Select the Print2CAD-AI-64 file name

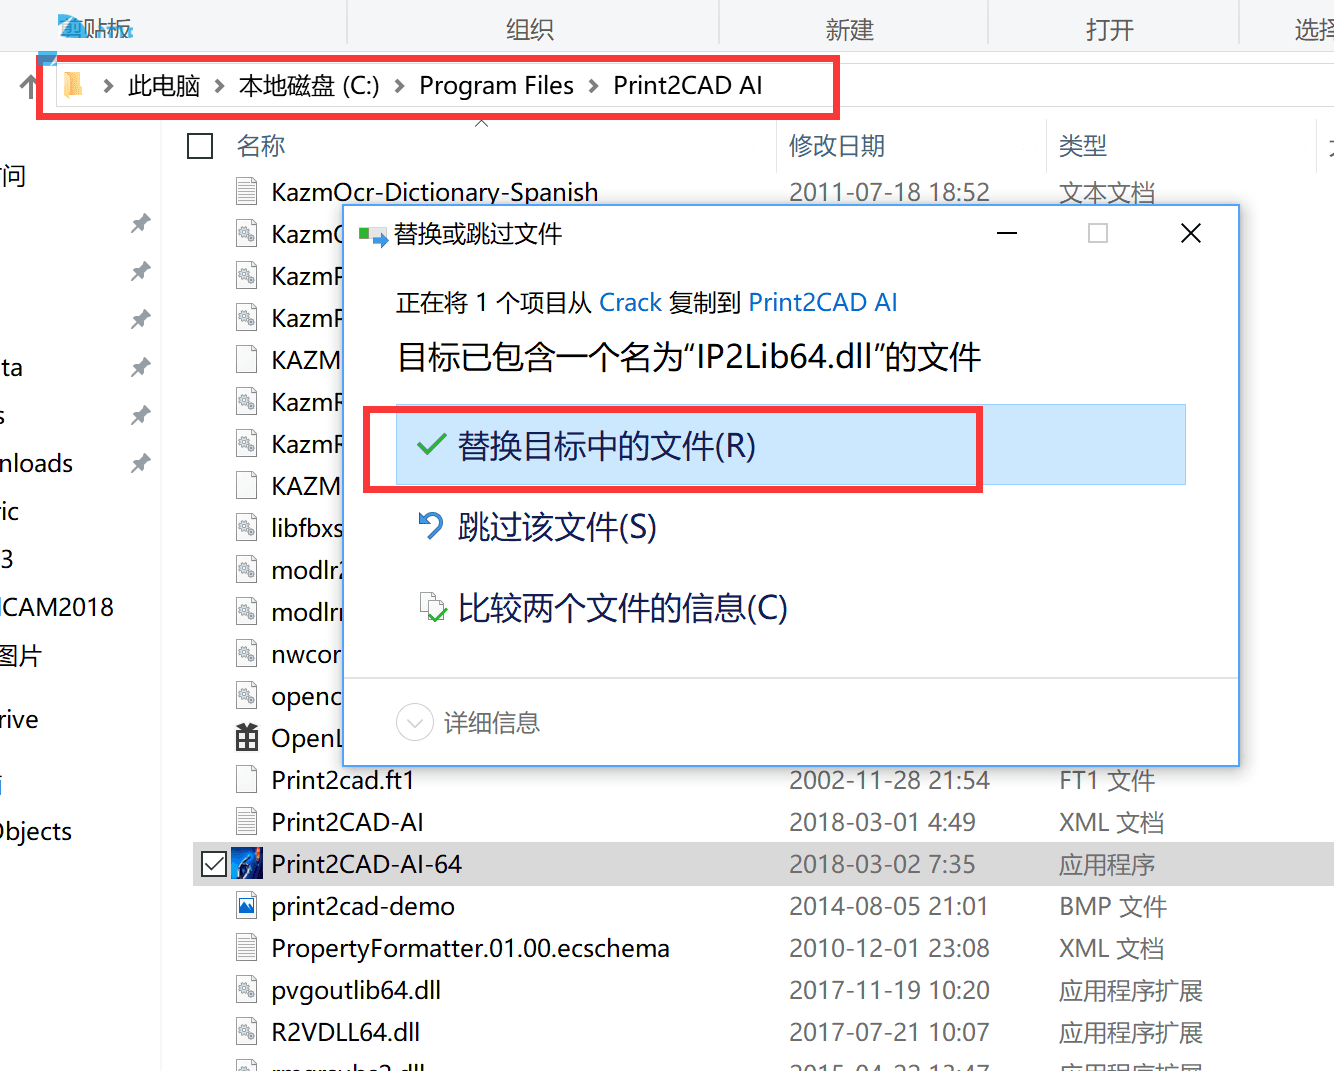(x=367, y=864)
